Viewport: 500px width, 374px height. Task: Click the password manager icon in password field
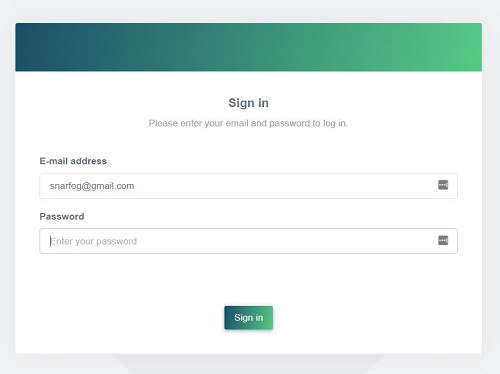[x=443, y=240]
